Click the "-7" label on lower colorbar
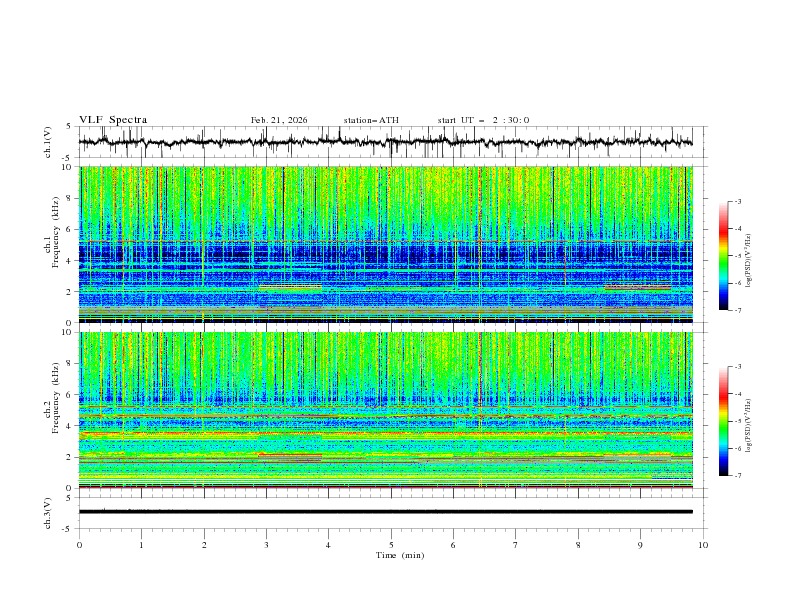Viewport: 792px width, 612px height. click(x=738, y=475)
